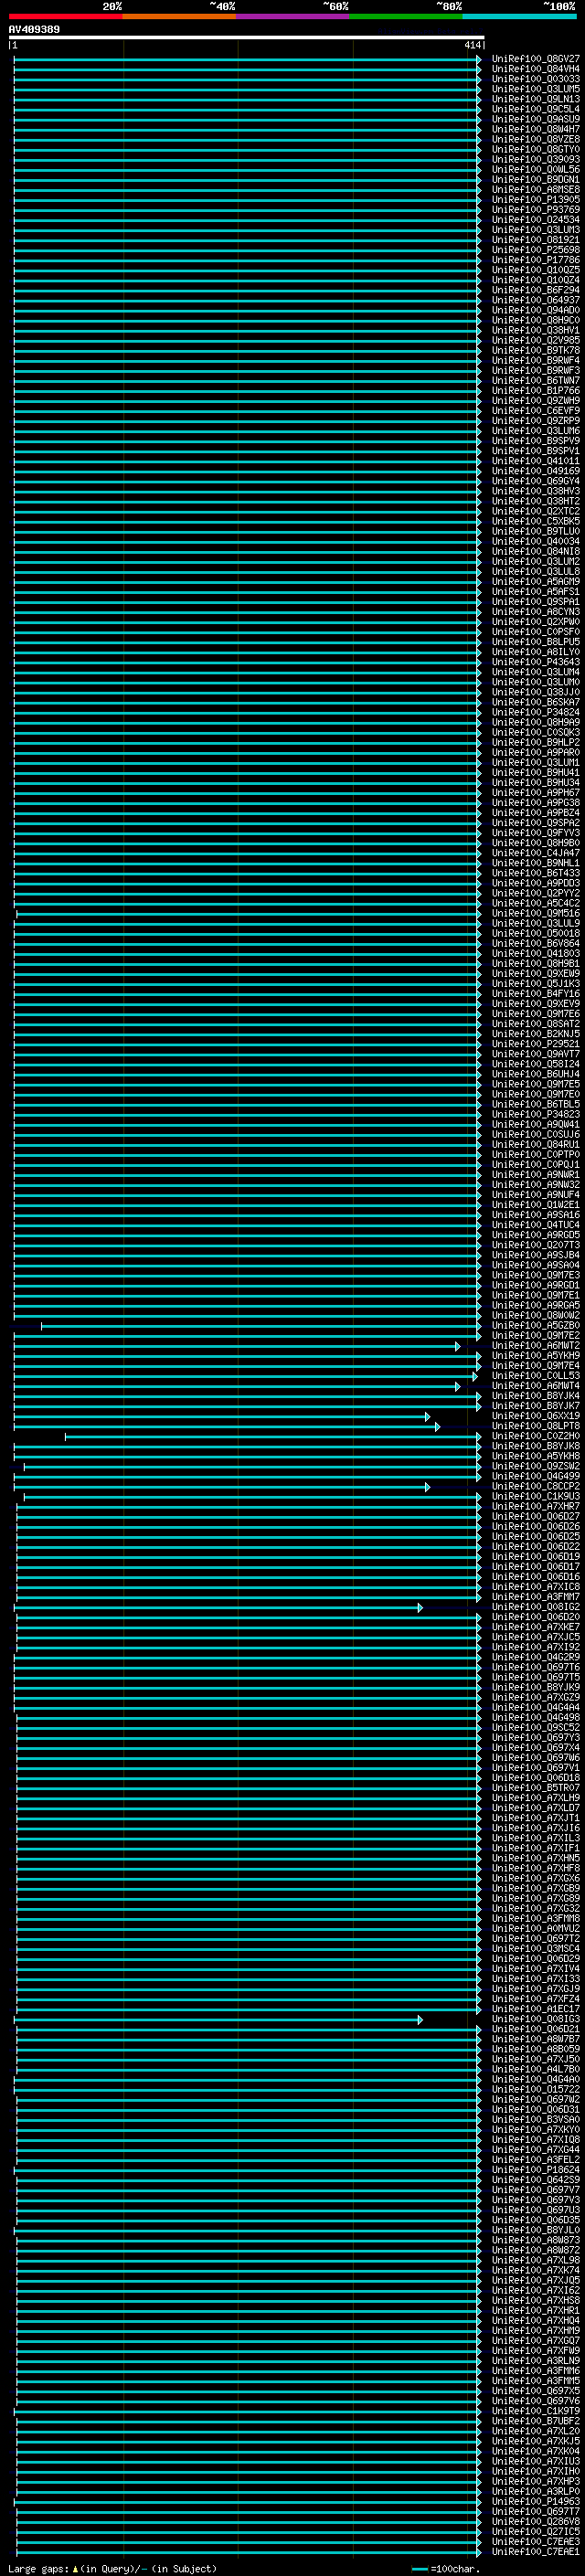The image size is (585, 2576).
Task: Click hit label UniRef100_P93769
Action: [x=535, y=210]
